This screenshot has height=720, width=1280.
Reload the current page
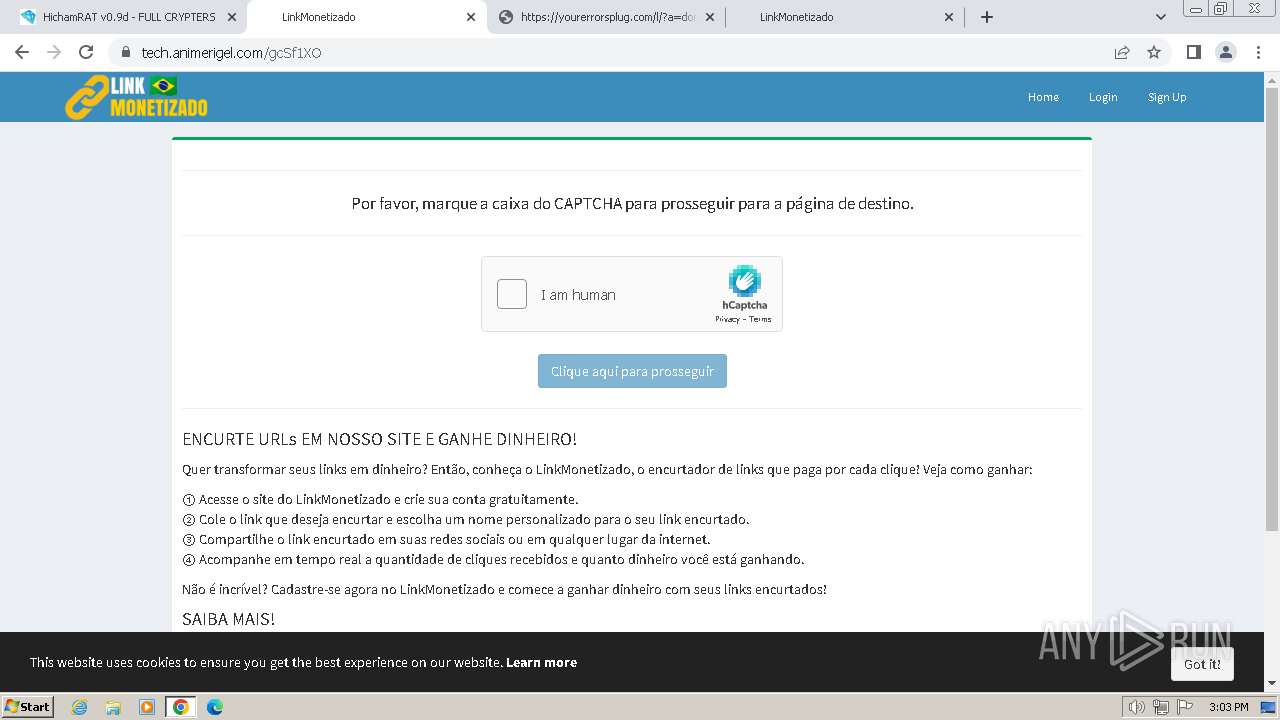pos(86,52)
